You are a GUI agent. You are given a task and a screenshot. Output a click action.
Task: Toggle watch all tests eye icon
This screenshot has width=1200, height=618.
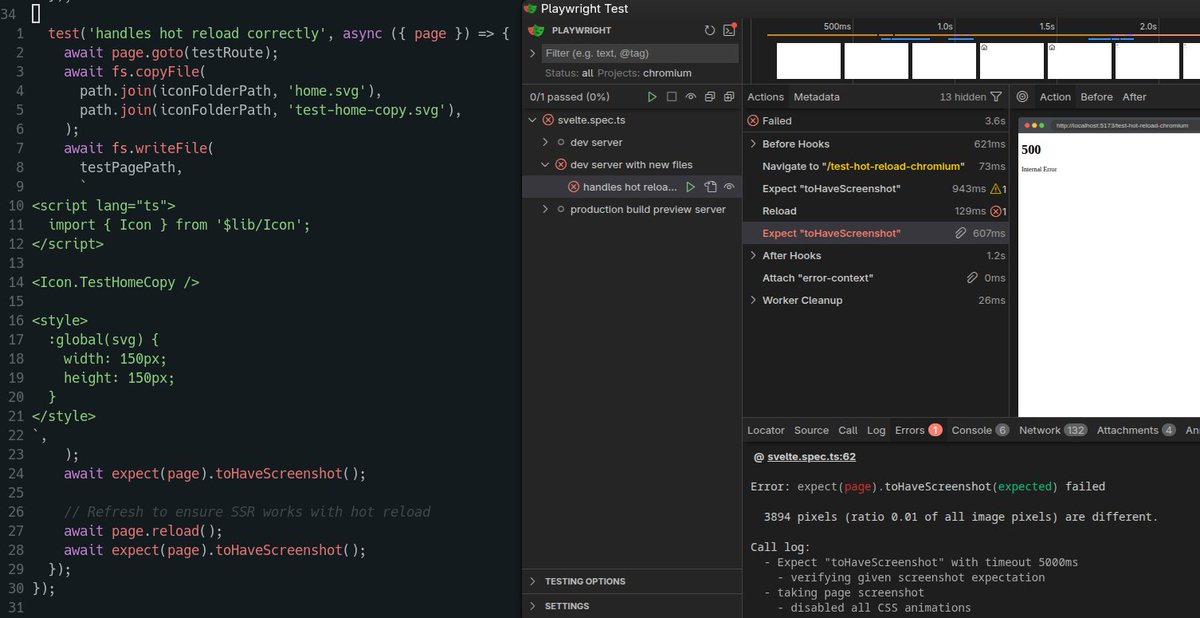(691, 97)
